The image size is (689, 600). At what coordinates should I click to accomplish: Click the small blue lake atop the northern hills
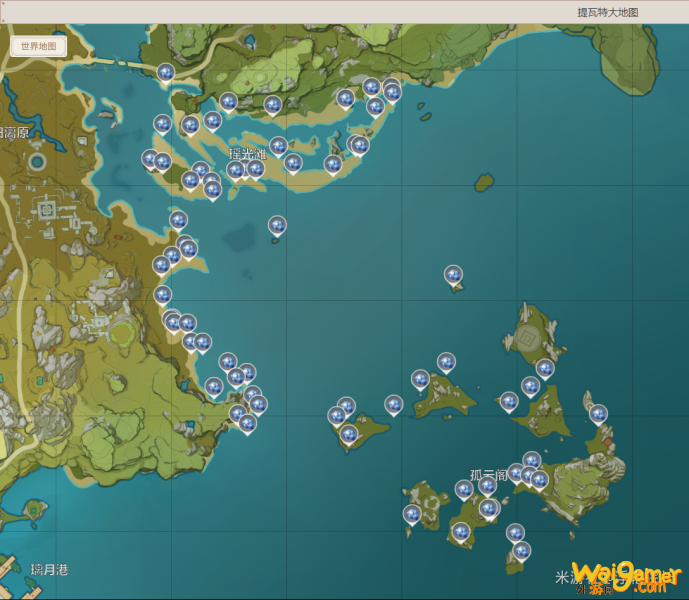(x=250, y=42)
